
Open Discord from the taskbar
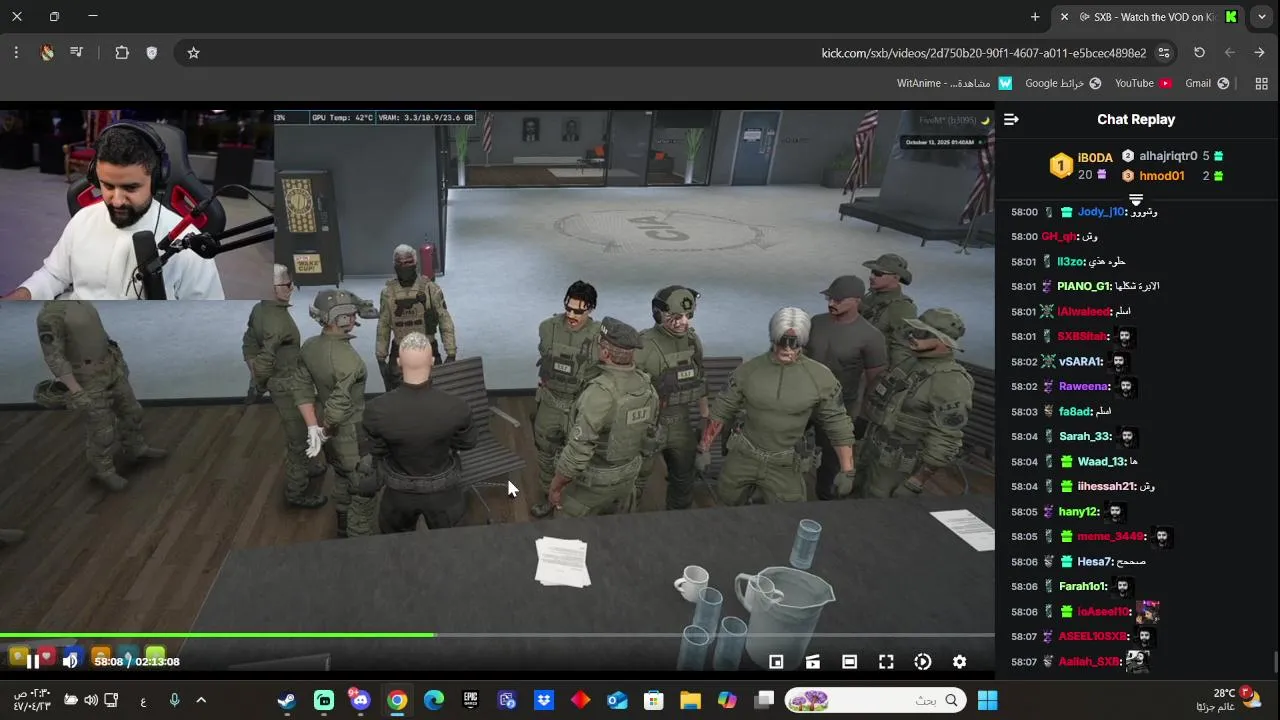[x=360, y=700]
